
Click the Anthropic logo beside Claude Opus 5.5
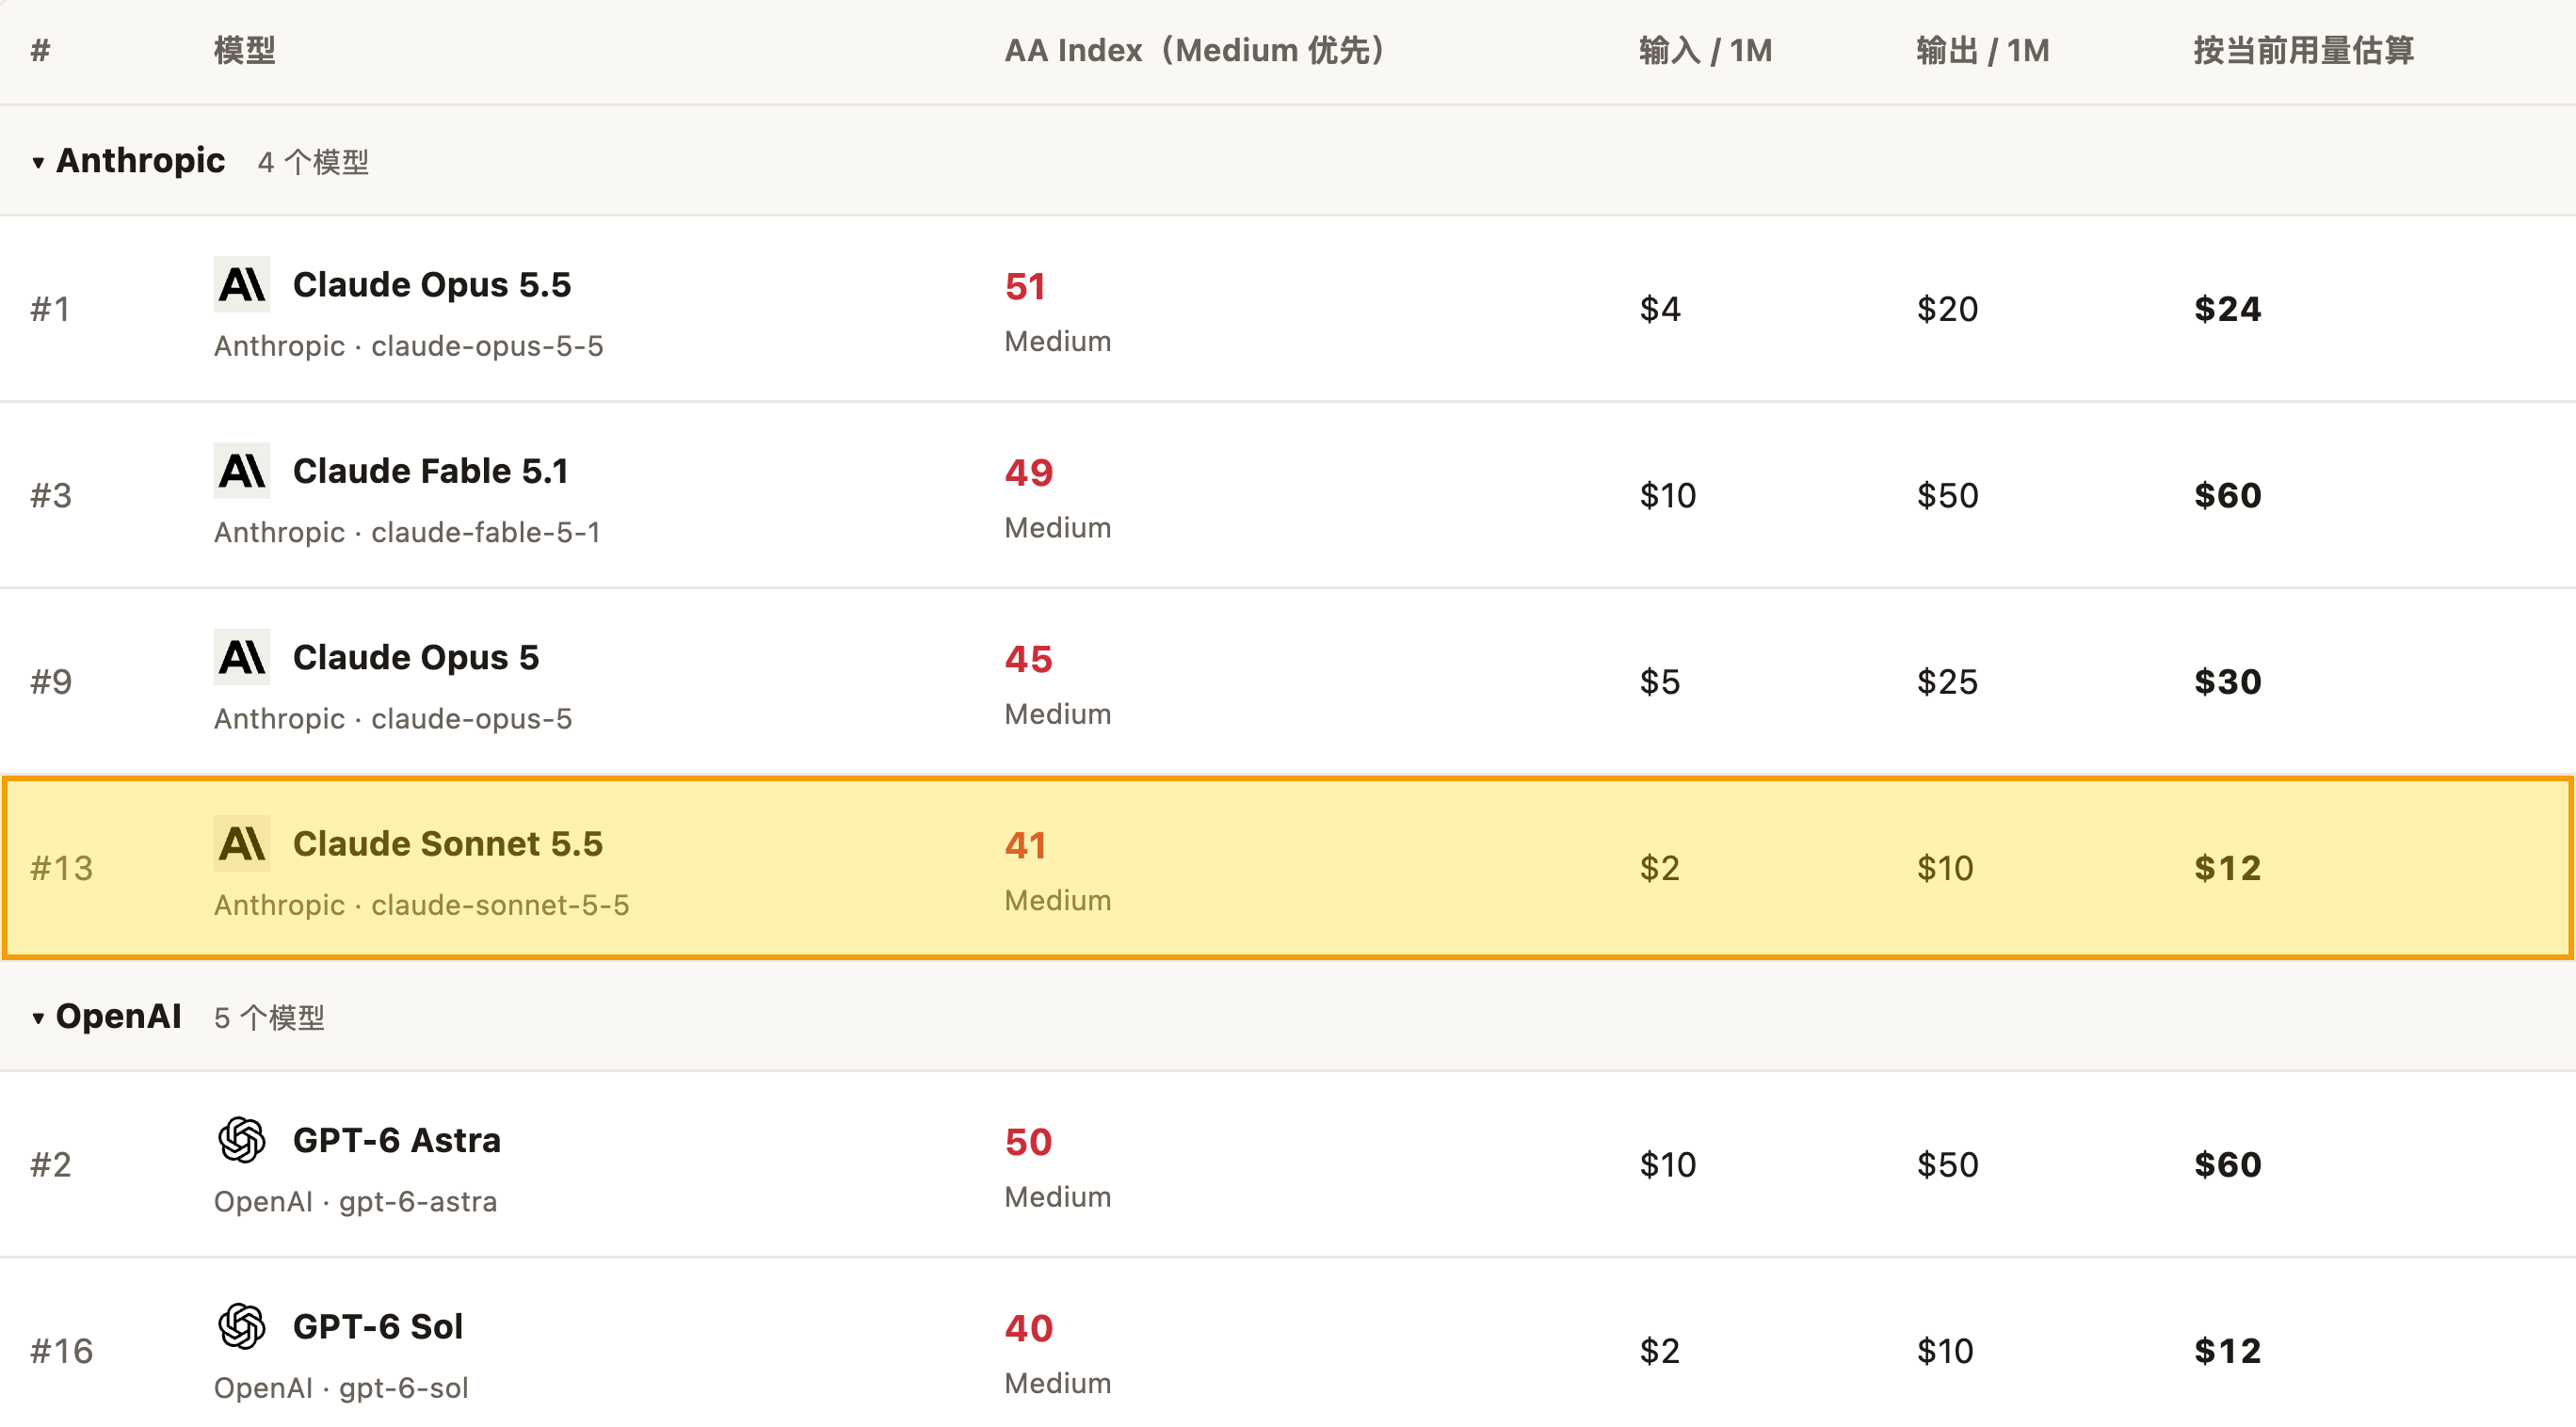click(242, 285)
